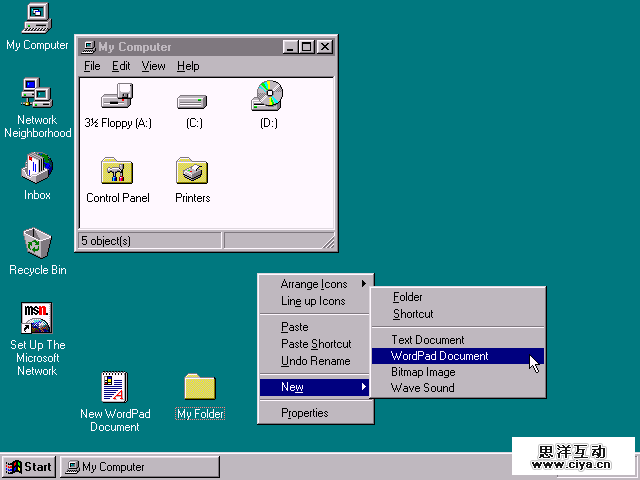Image resolution: width=640 pixels, height=480 pixels.
Task: Select the (D:) CD-ROM drive icon
Action: [x=267, y=97]
